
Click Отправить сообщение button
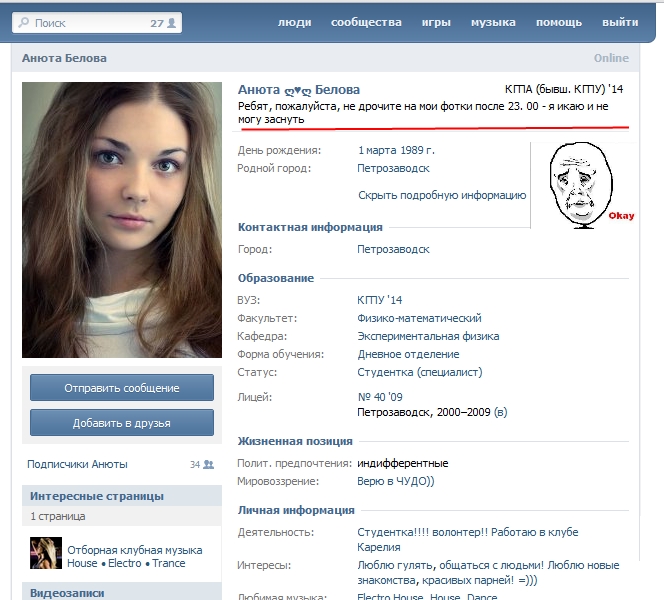click(122, 387)
